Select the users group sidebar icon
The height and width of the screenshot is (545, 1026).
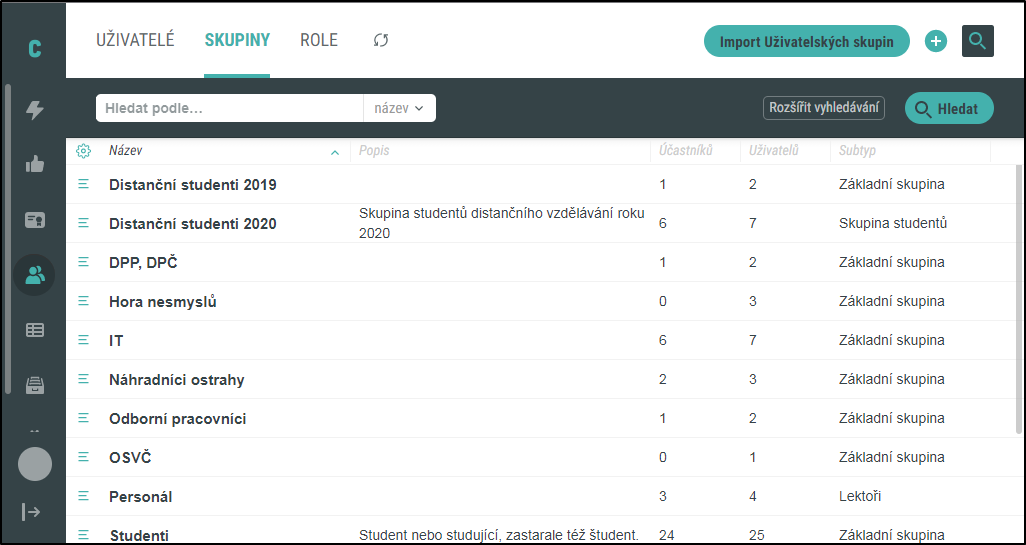pyautogui.click(x=35, y=275)
